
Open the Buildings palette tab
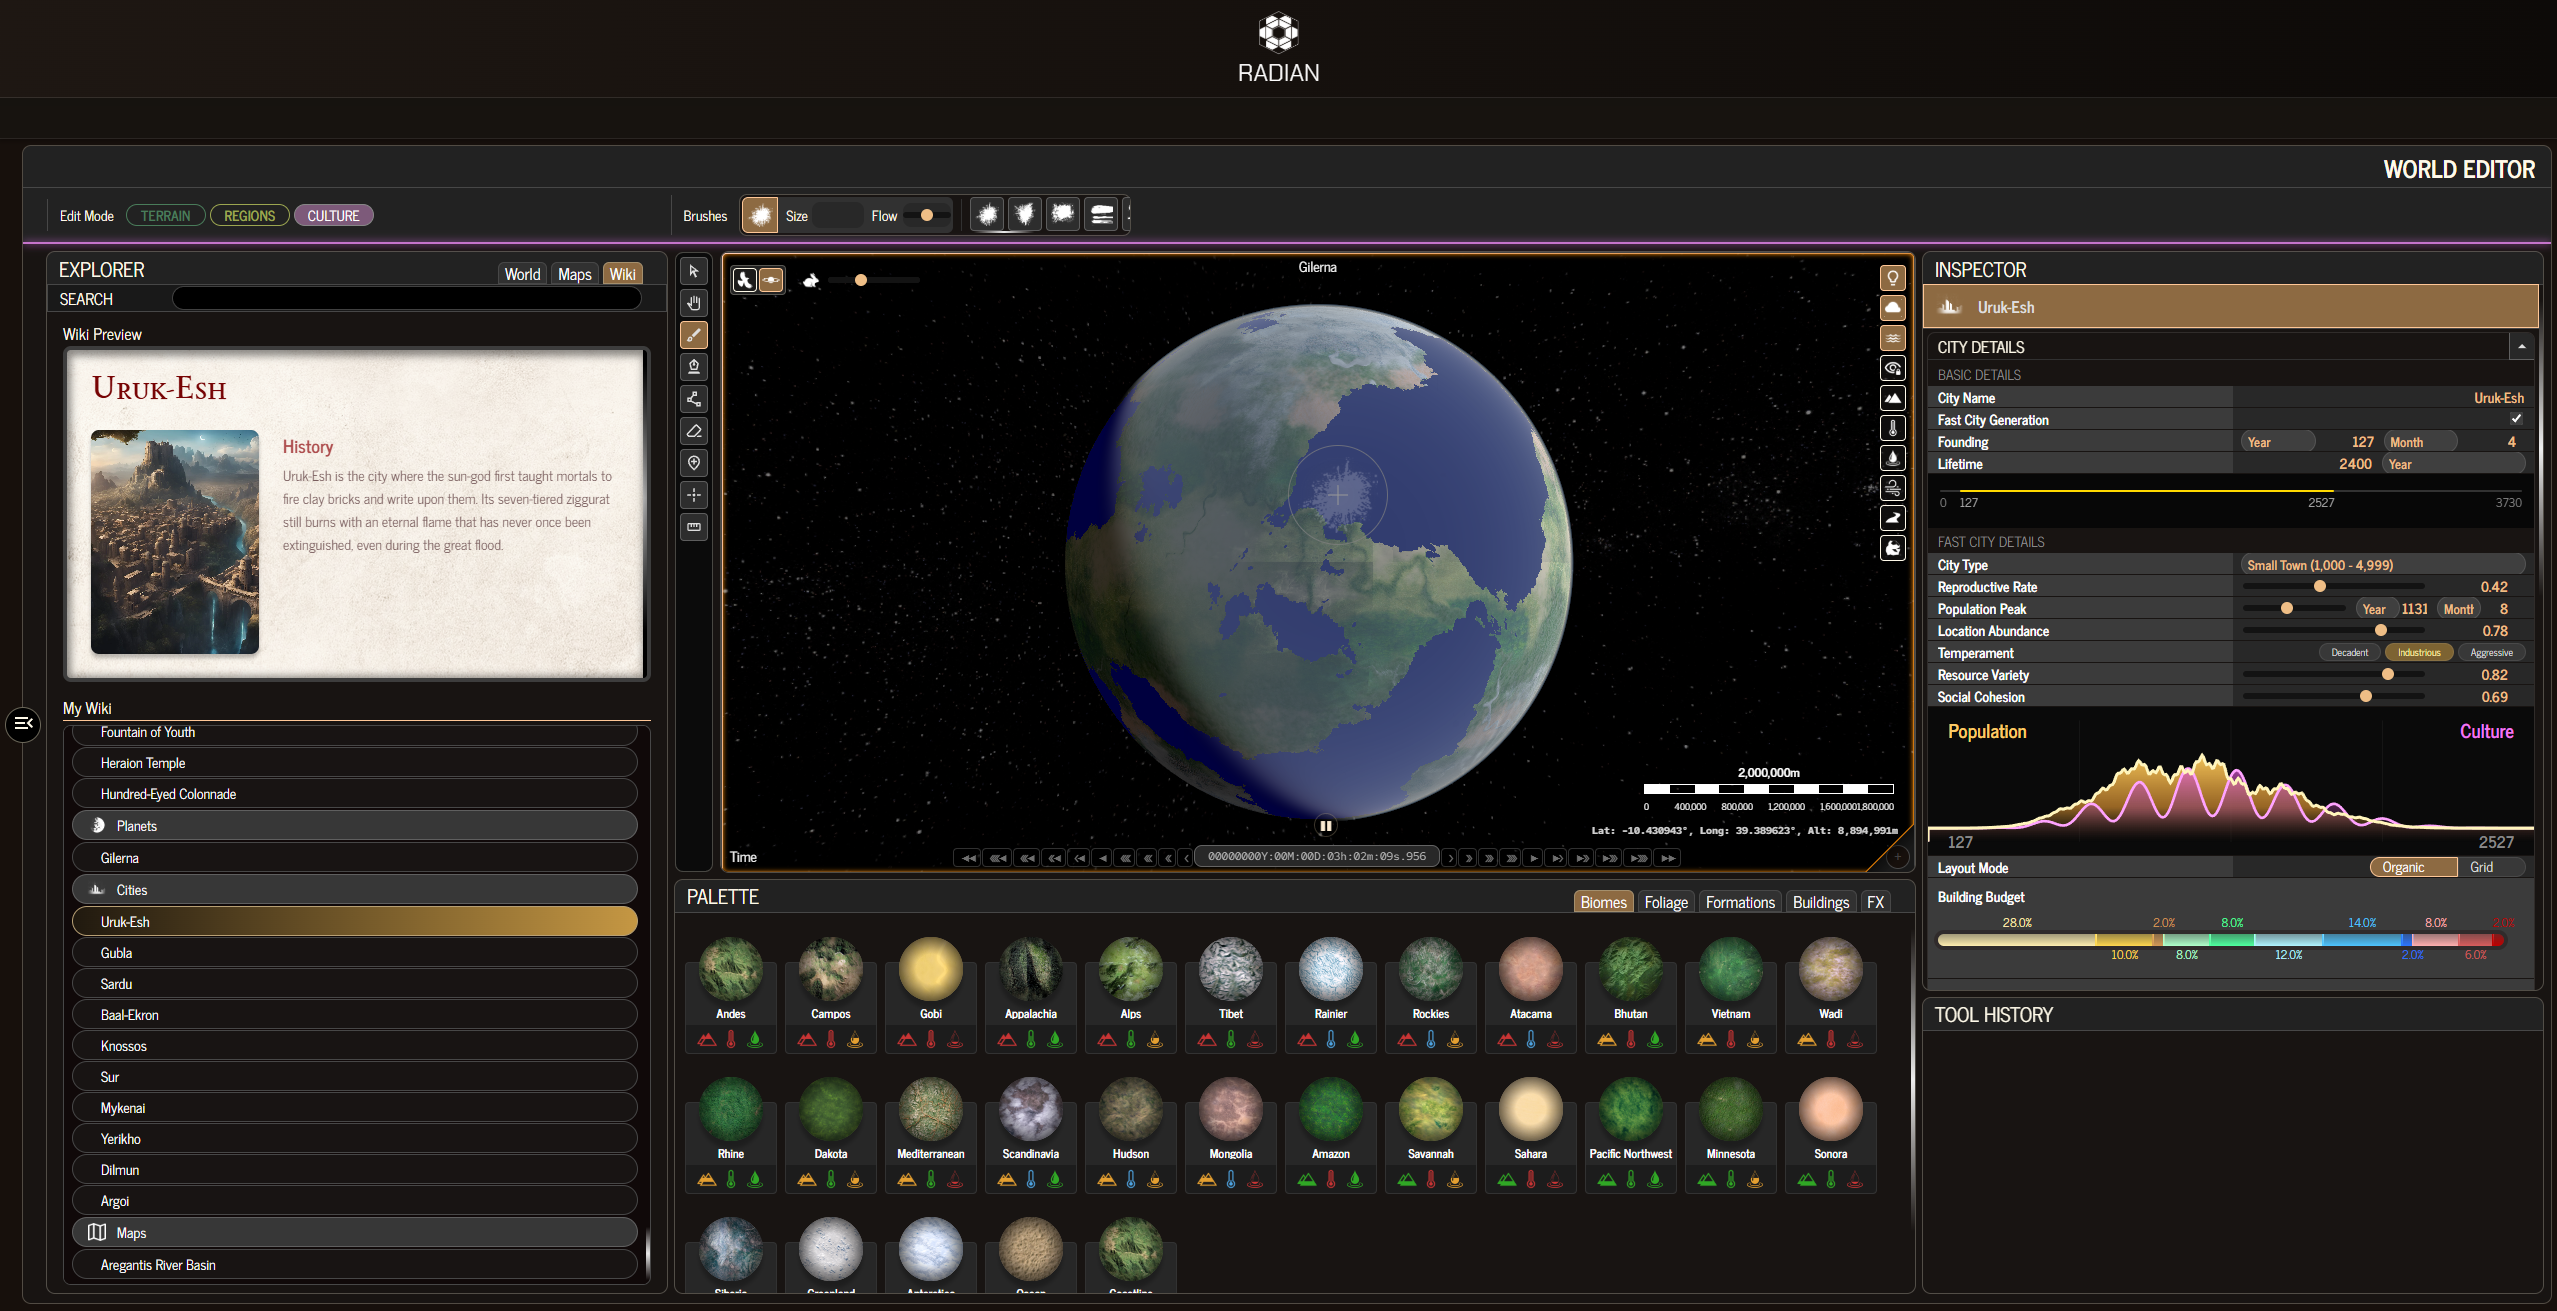[1821, 902]
